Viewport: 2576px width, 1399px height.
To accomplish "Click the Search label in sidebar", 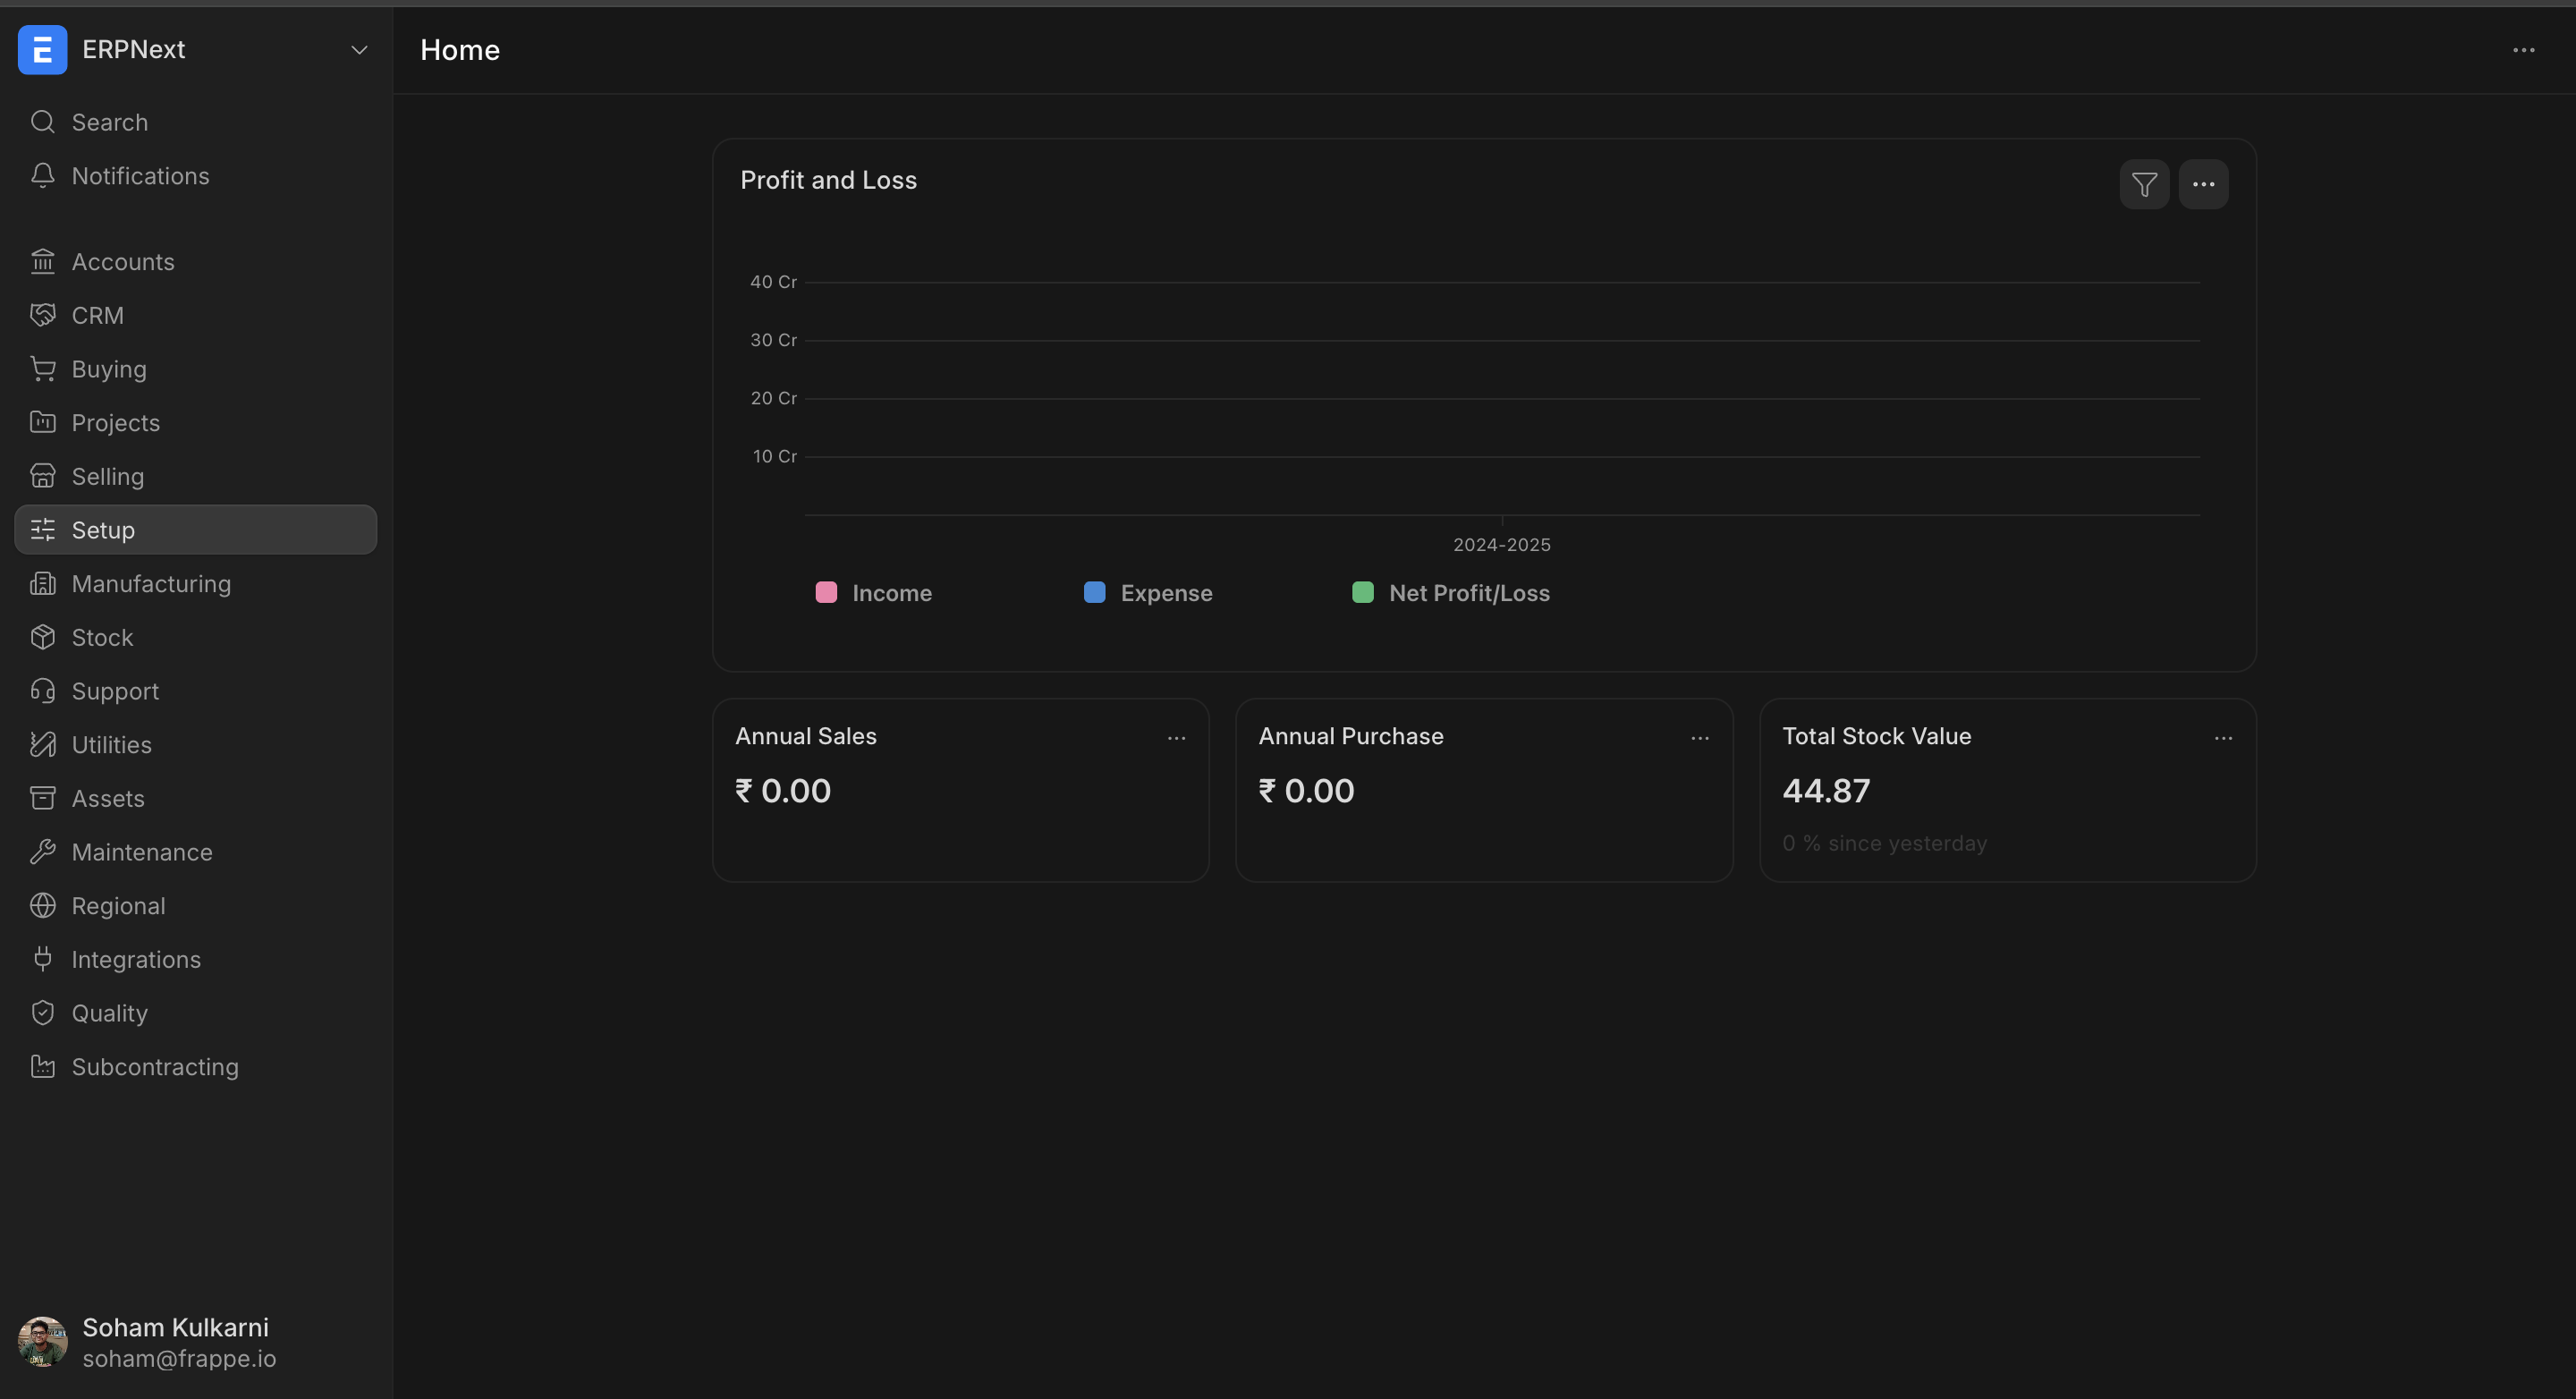I will 110,122.
